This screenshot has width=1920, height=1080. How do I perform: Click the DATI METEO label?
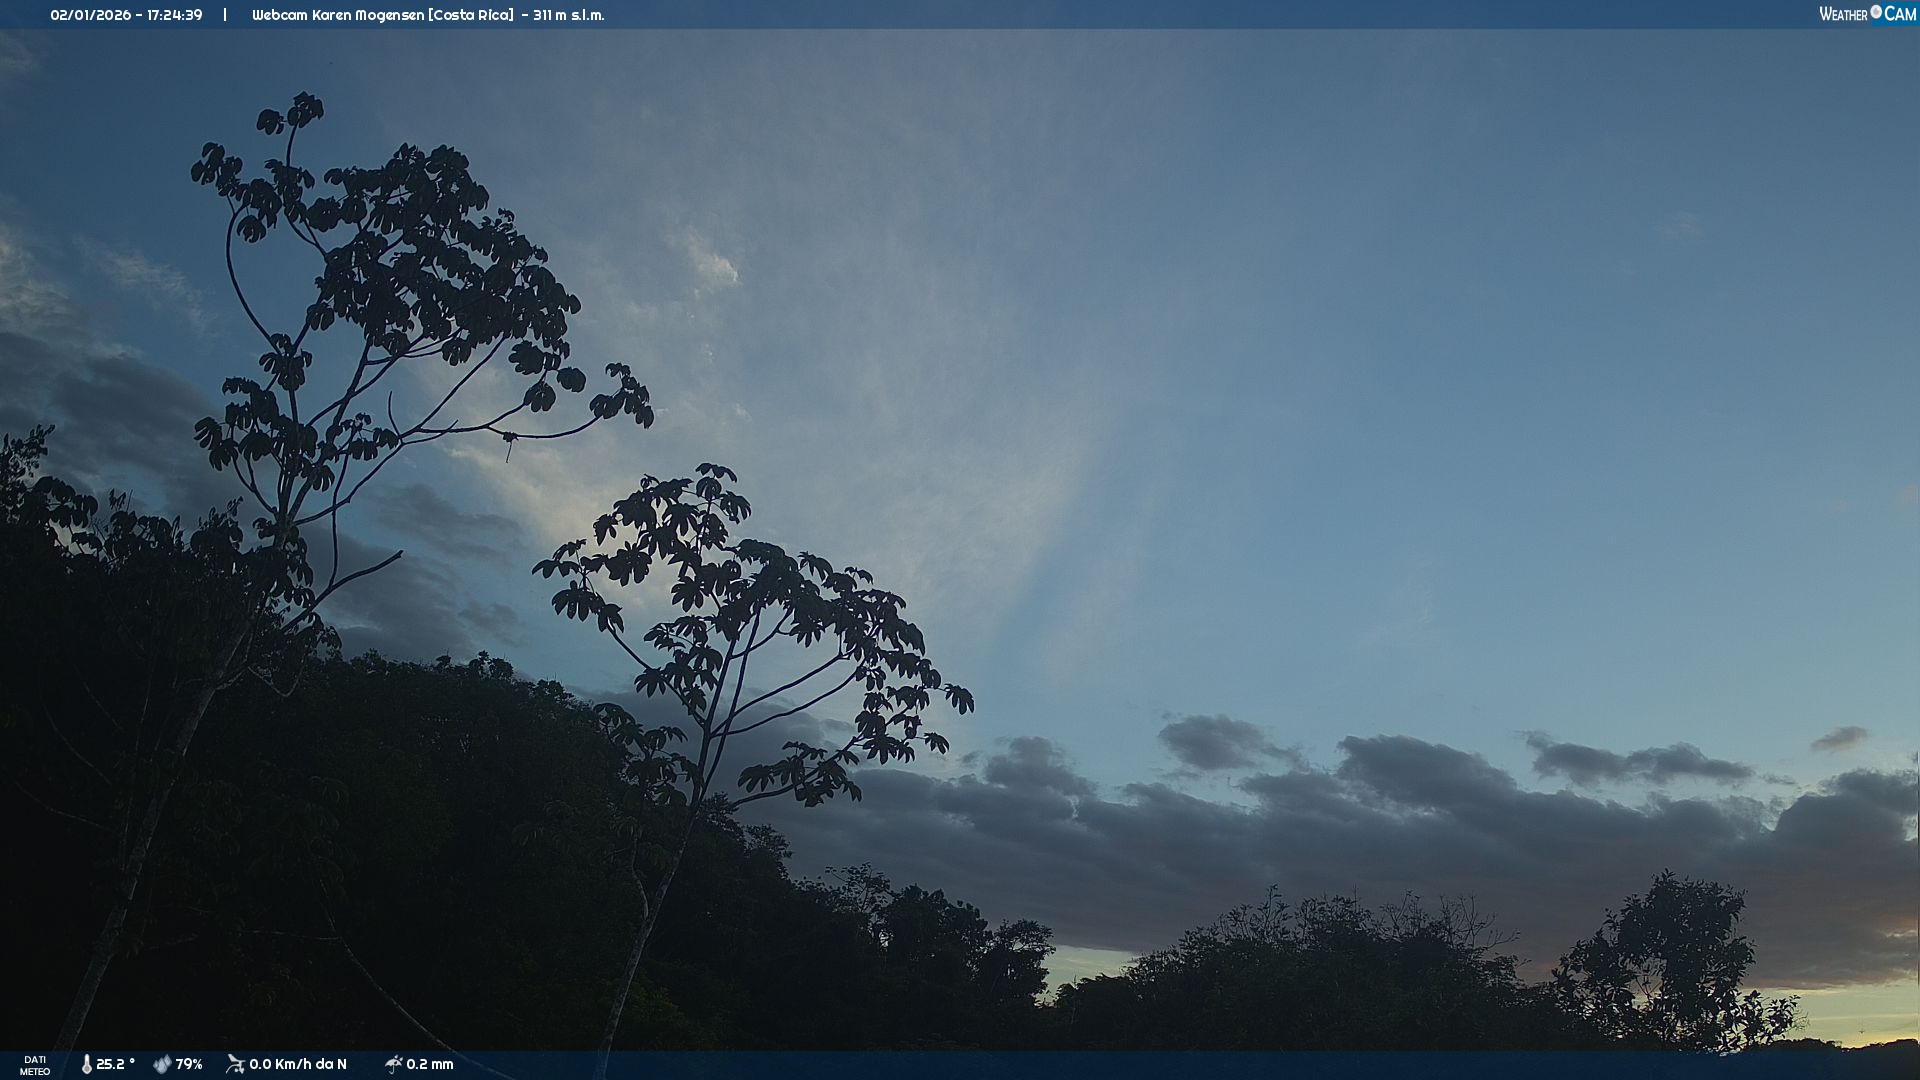[x=35, y=1065]
